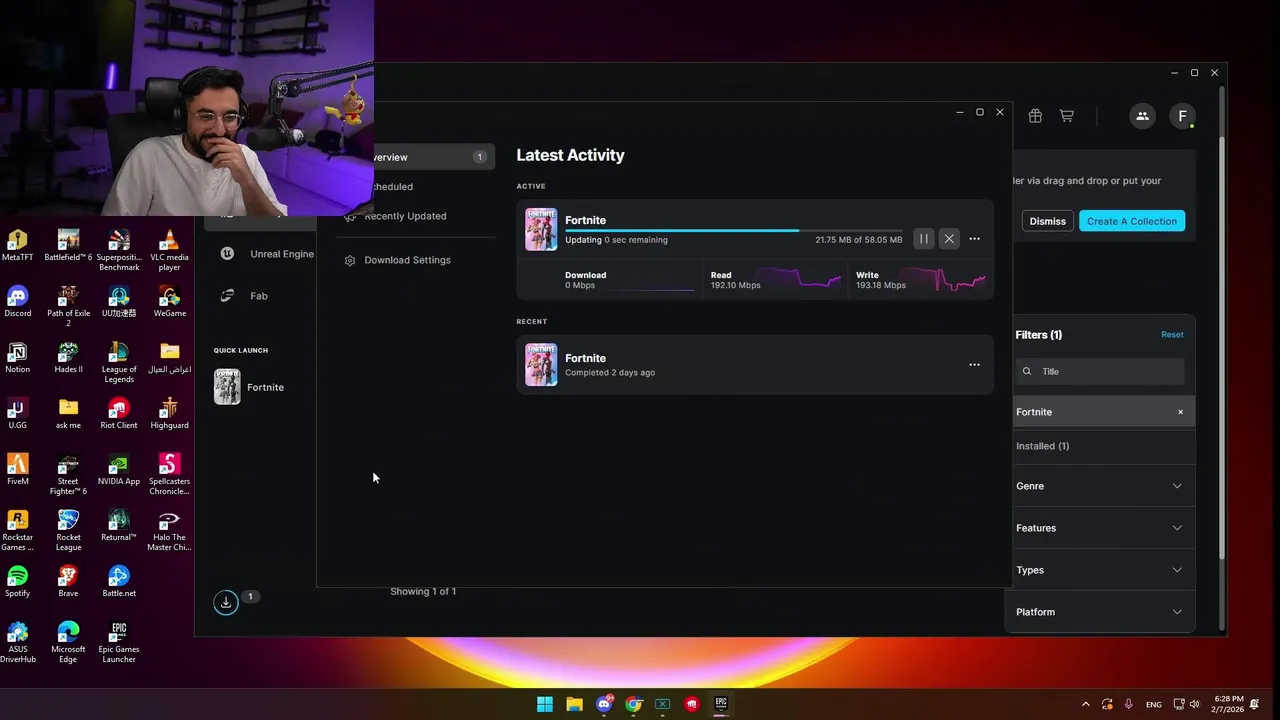Select the Street Fighter 6 desktop icon

[x=68, y=474]
